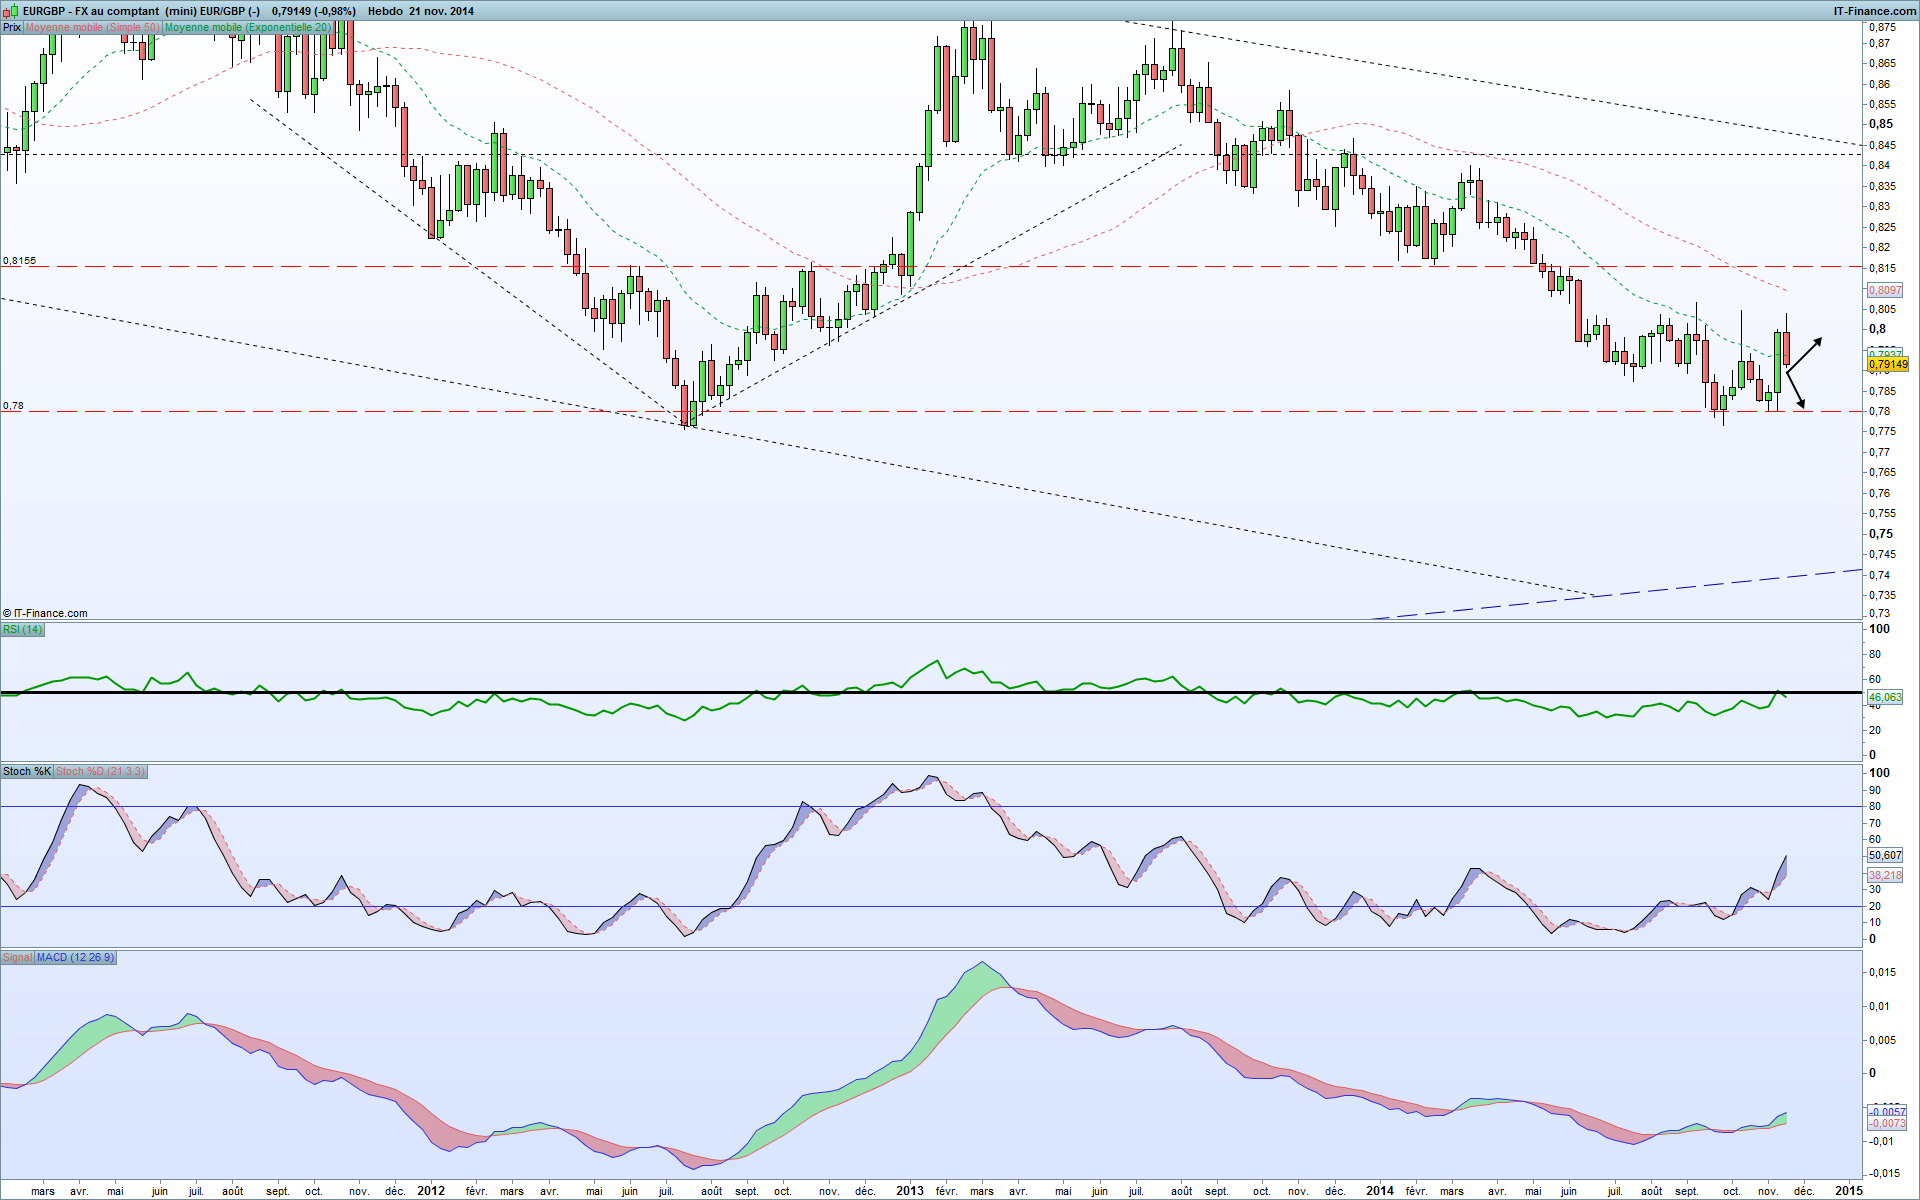Click the 0,8155 red resistance line label
Screen dimensions: 1920x1200
(x=19, y=260)
